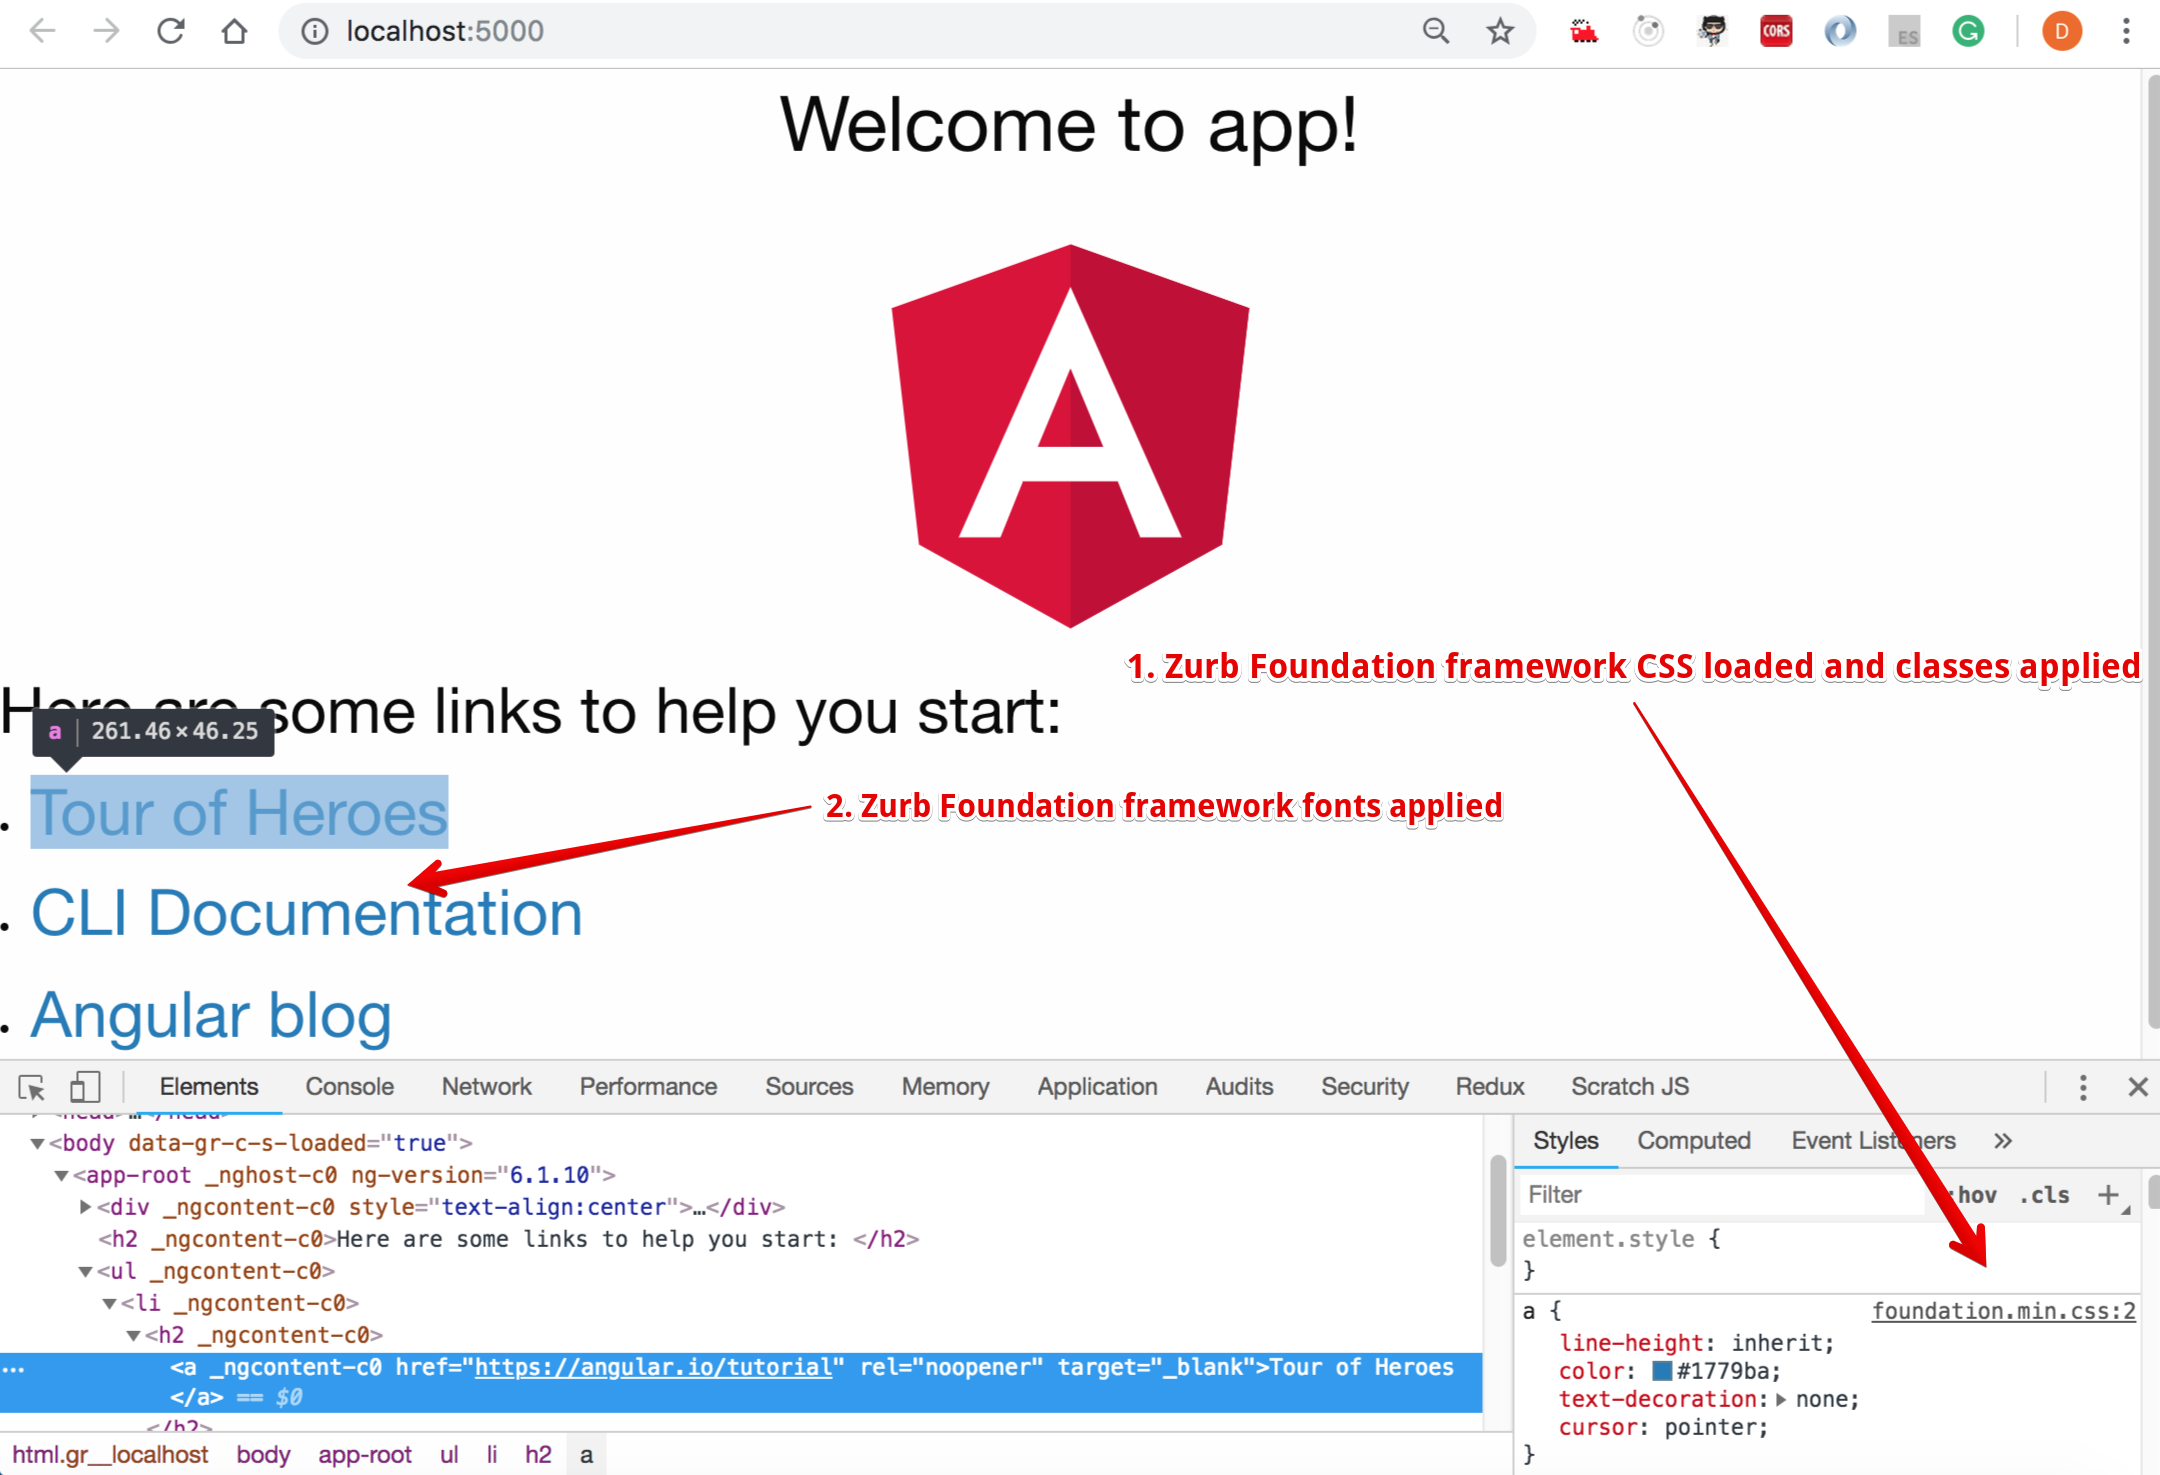The width and height of the screenshot is (2160, 1475).
Task: Click the home page icon
Action: [234, 31]
